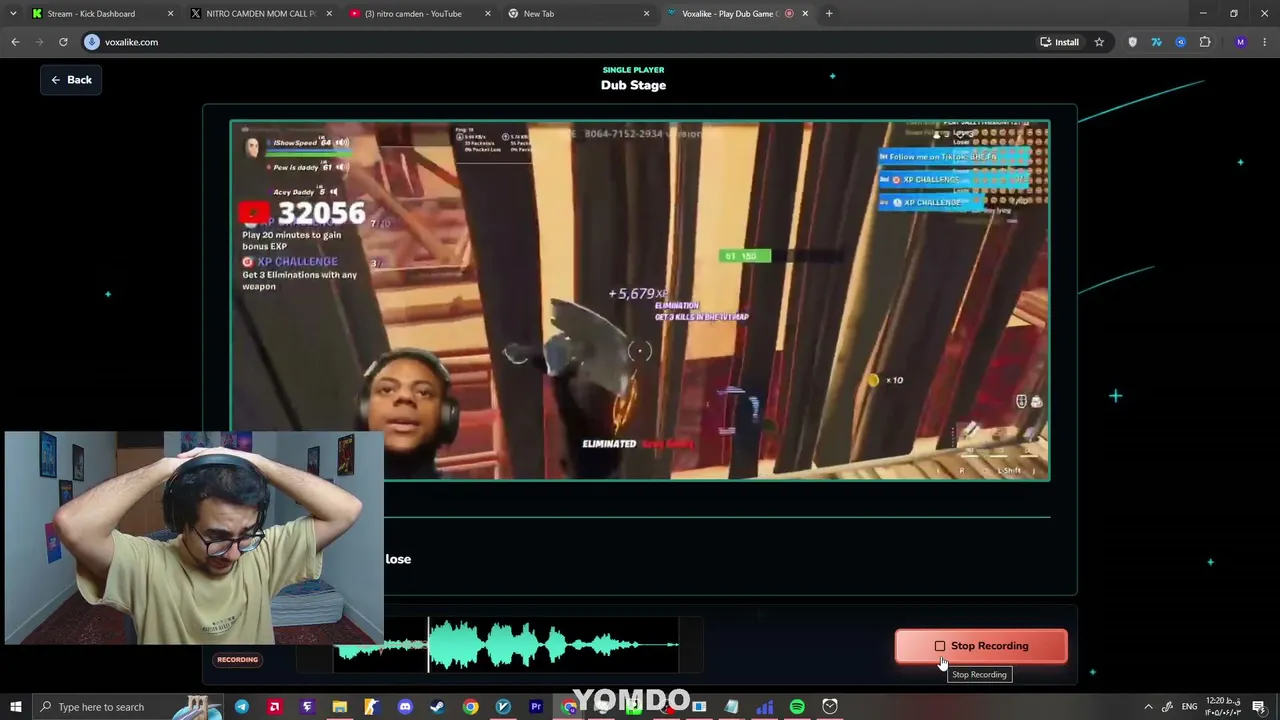Close the NITRO CAMDEN MOM CALL tab

tap(329, 14)
